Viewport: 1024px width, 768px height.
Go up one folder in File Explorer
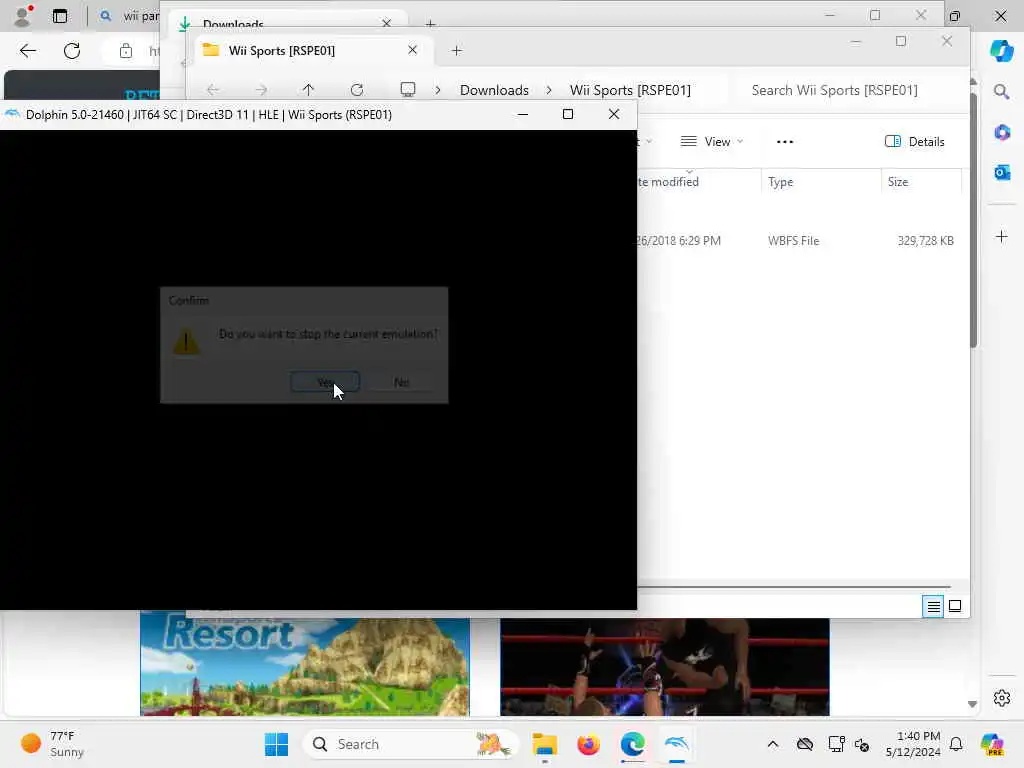(308, 89)
